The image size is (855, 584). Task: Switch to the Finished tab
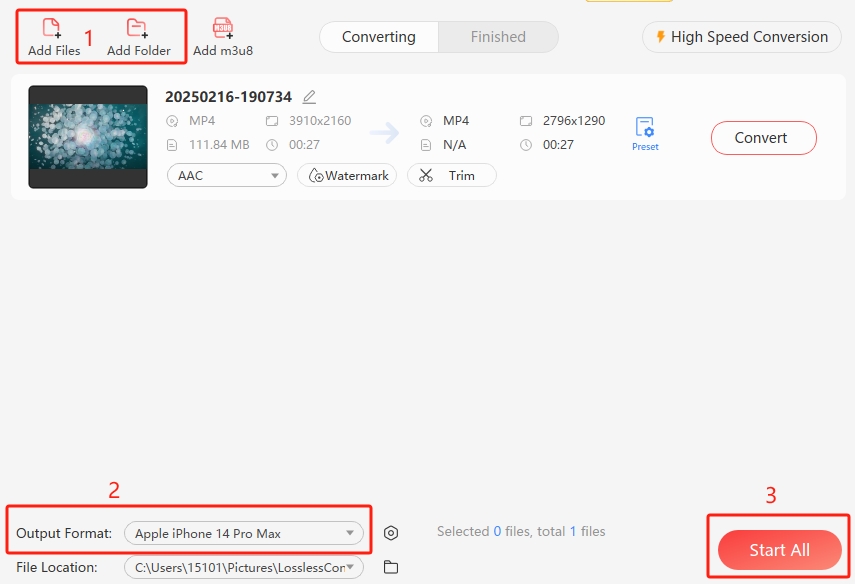point(498,37)
